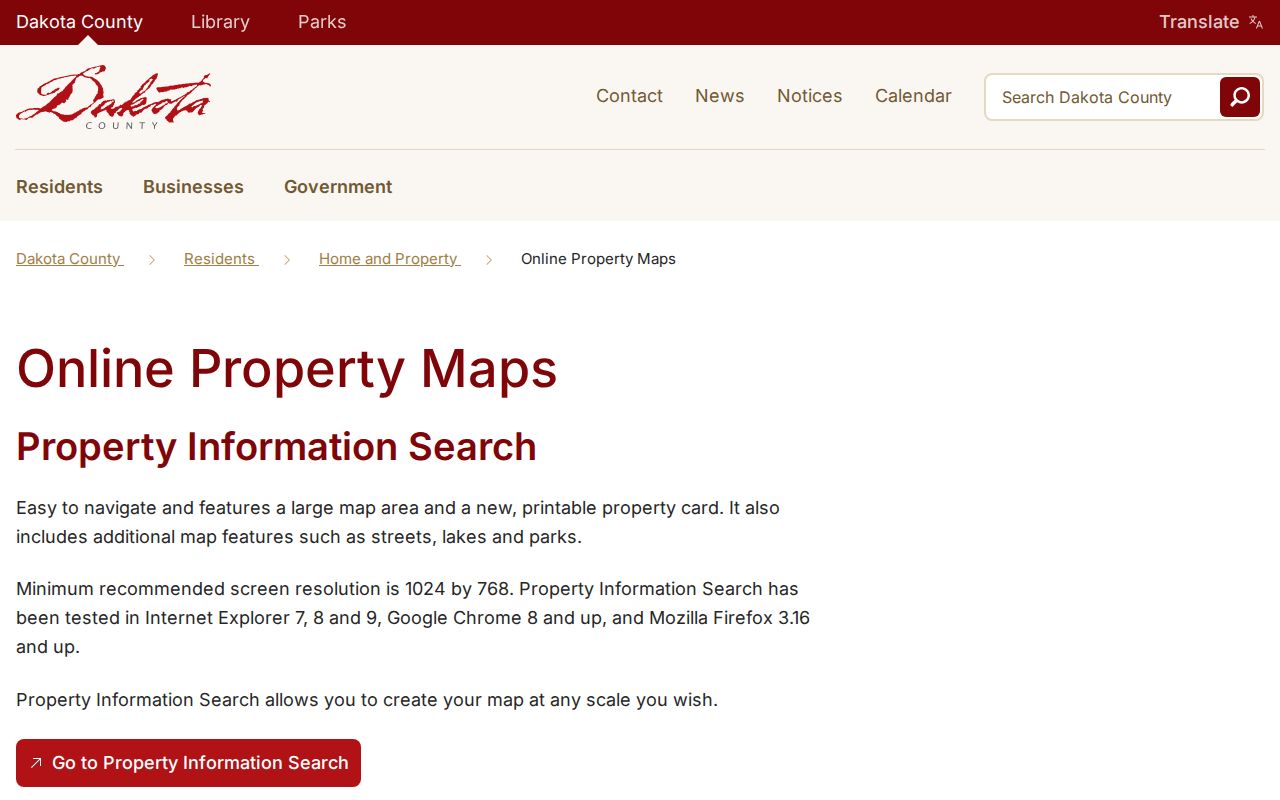Follow the Residents breadcrumb link
1280x800 pixels.
(x=220, y=259)
